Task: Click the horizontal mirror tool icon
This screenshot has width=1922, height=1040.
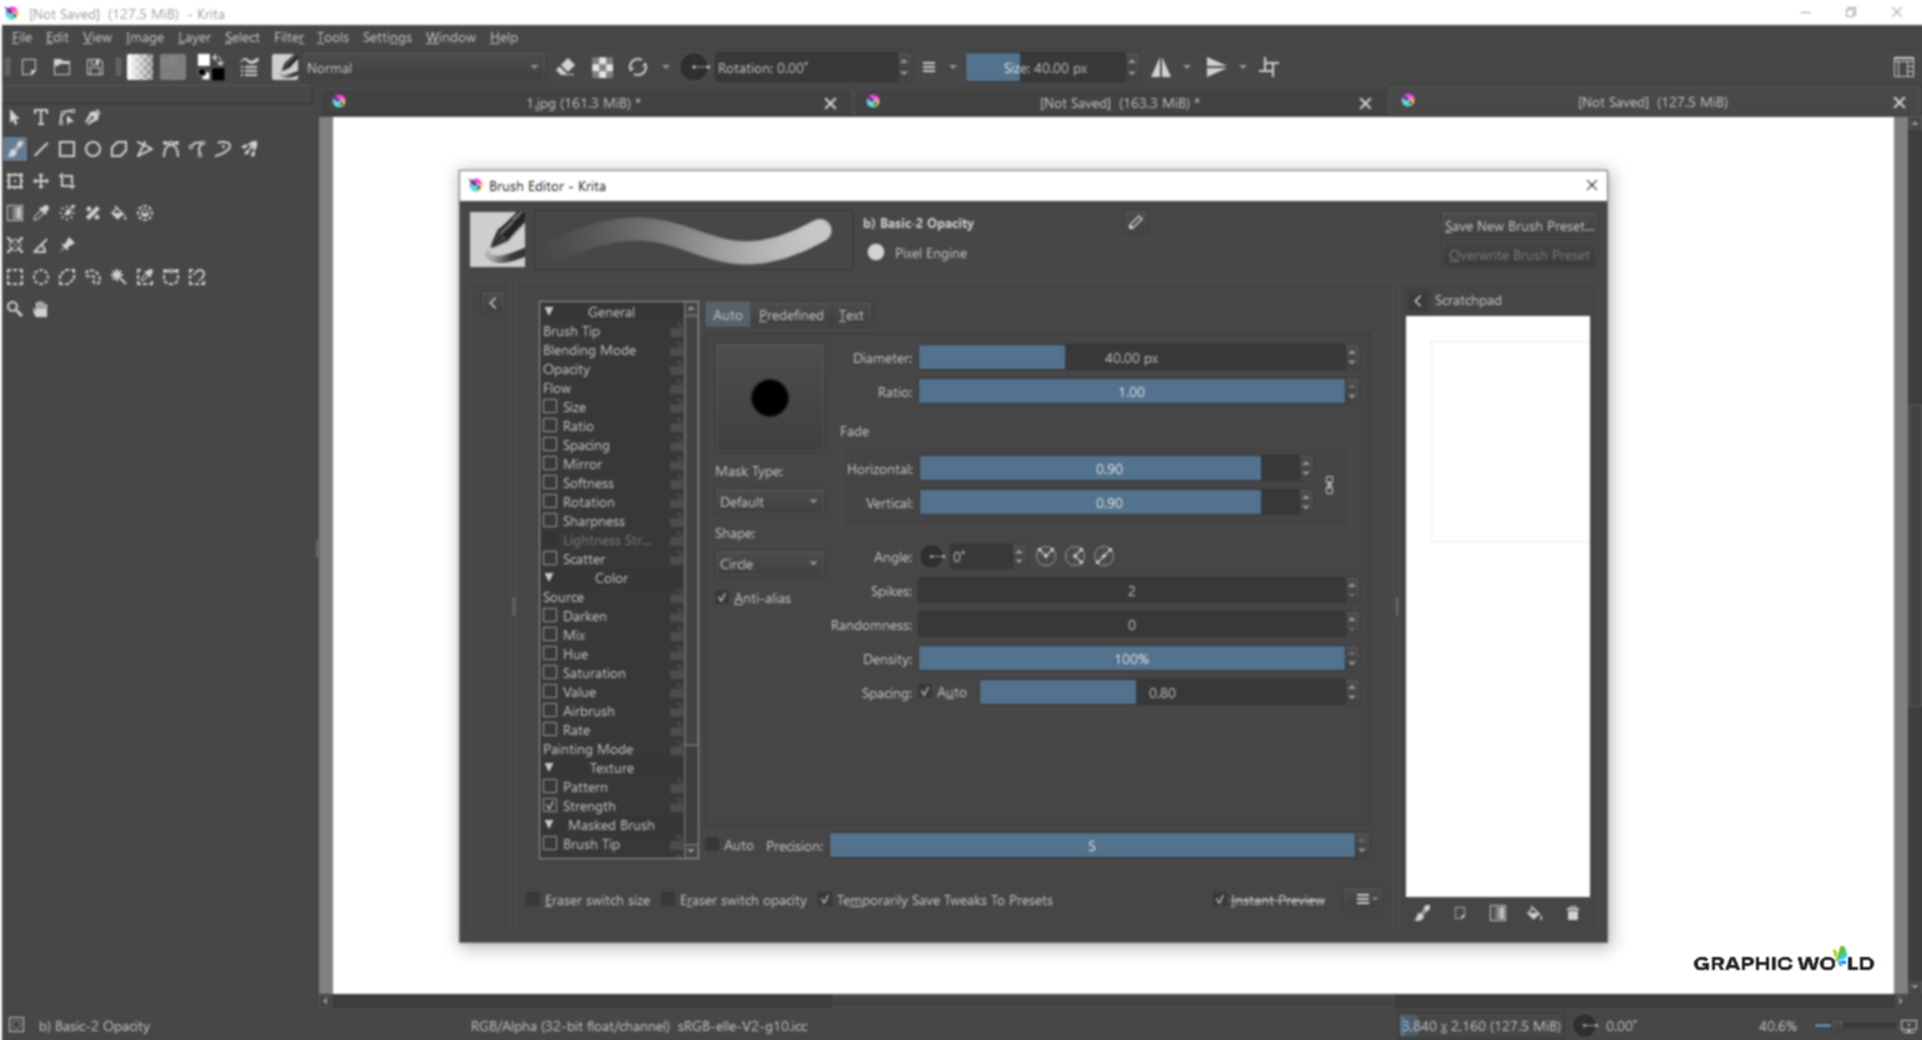Action: [1161, 68]
